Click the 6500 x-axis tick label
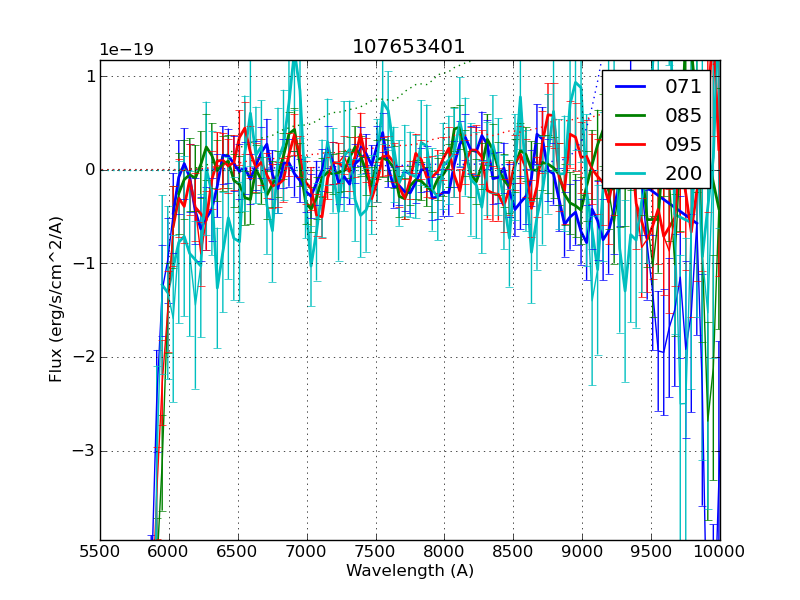The width and height of the screenshot is (800, 600). [238, 551]
